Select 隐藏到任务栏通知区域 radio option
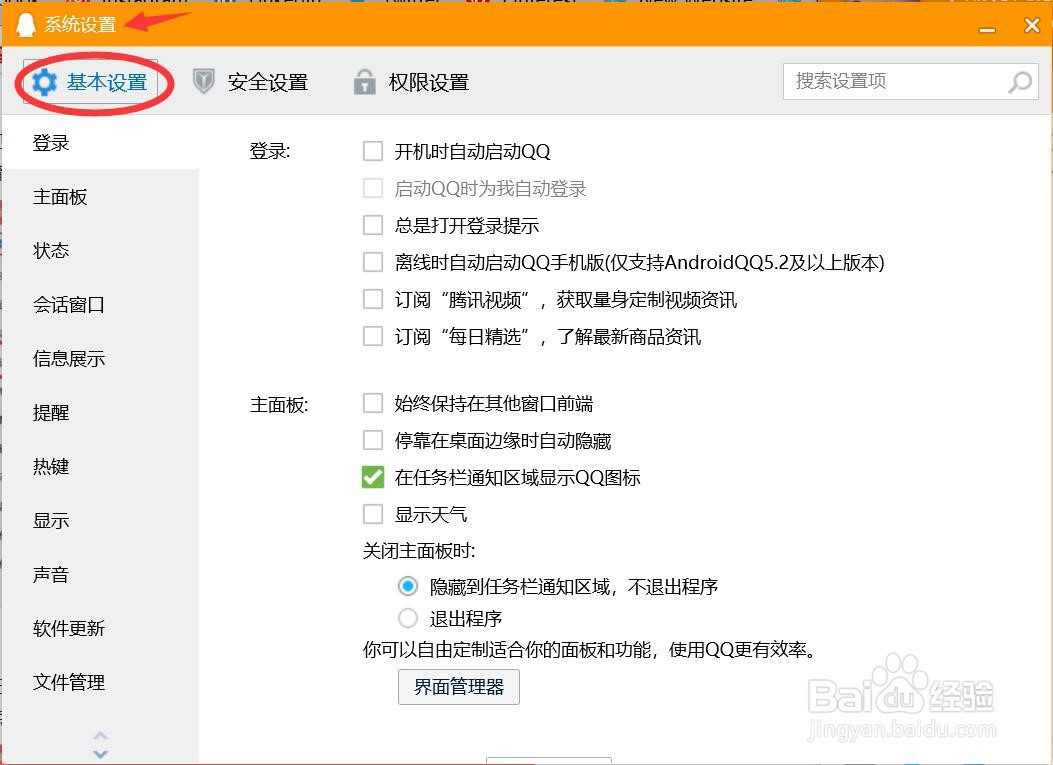The height and width of the screenshot is (765, 1053). pos(408,586)
